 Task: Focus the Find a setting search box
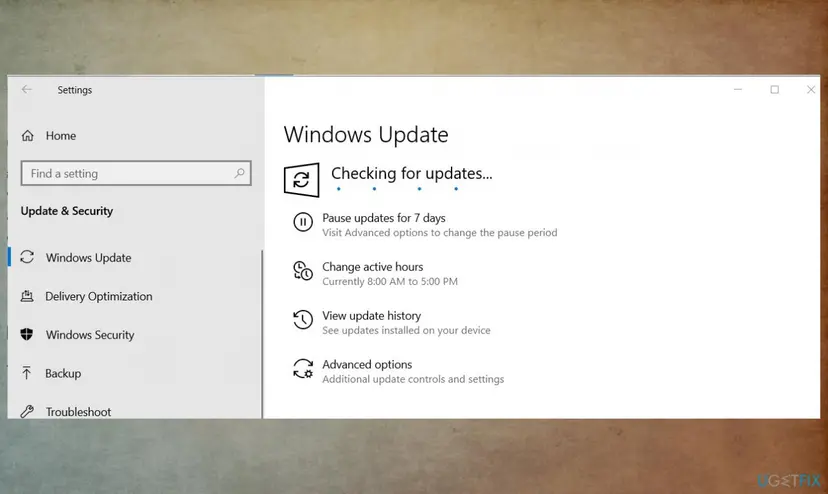click(x=136, y=173)
